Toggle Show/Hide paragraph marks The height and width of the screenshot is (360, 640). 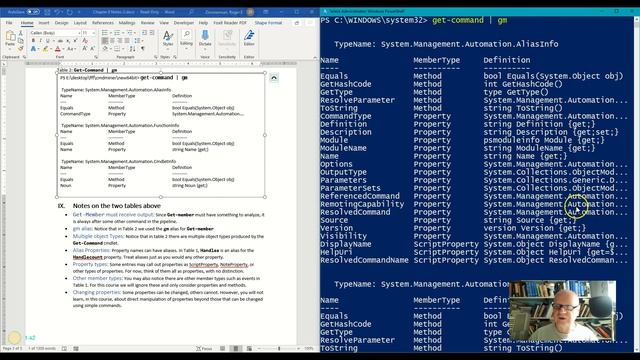[143, 49]
